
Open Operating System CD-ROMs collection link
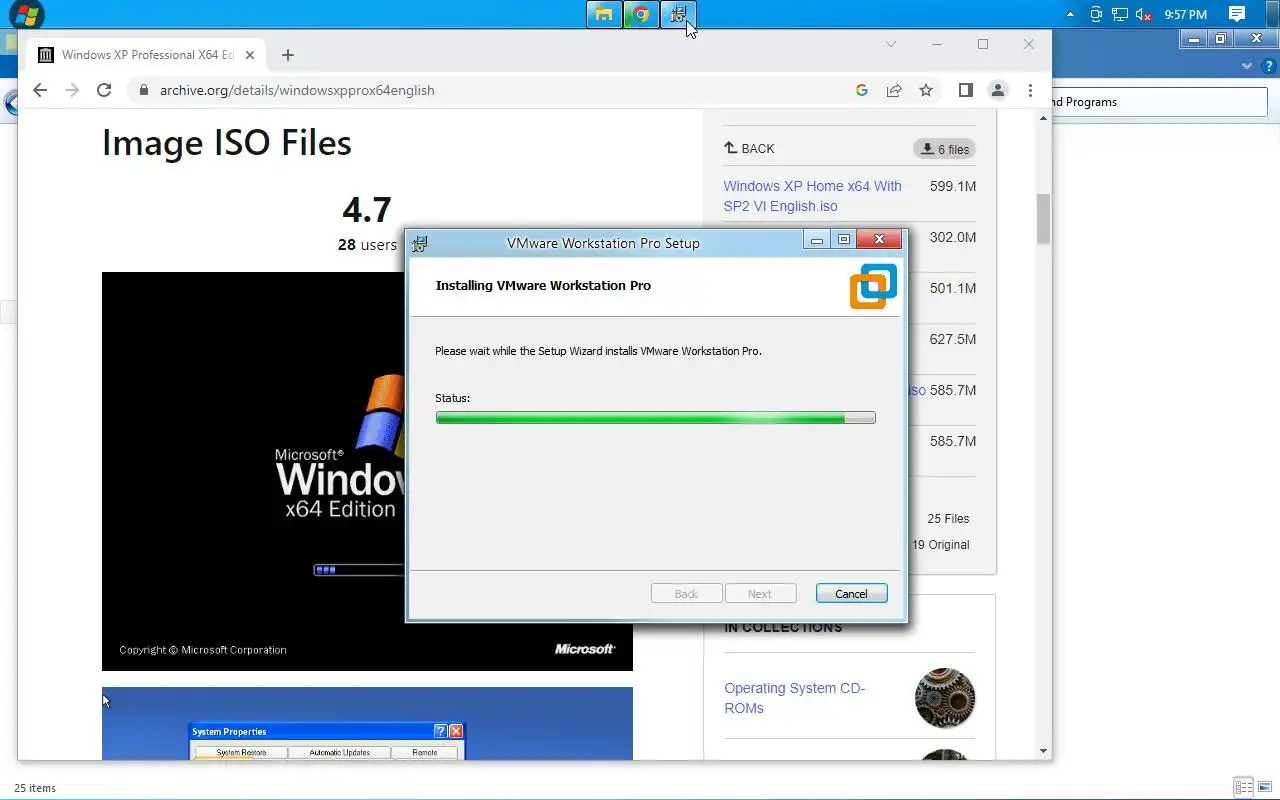point(794,698)
